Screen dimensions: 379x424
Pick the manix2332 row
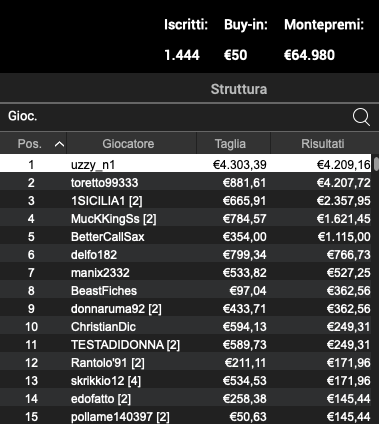(186, 272)
